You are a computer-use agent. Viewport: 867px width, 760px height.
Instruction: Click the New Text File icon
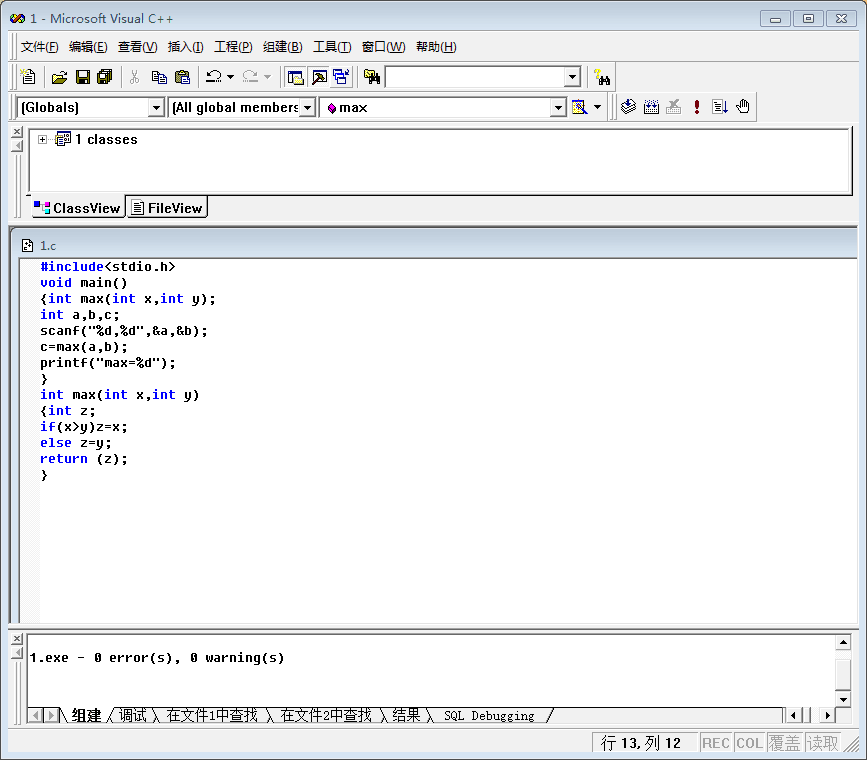click(x=28, y=76)
